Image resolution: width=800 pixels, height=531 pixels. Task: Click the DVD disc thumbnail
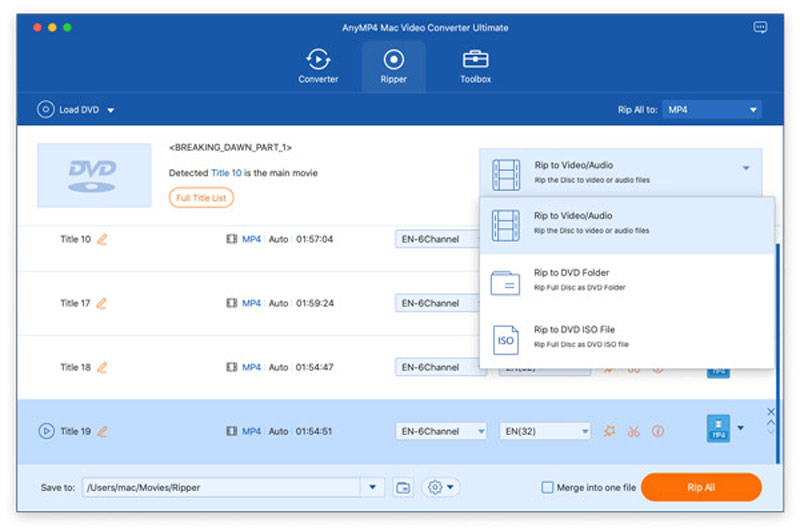click(x=94, y=175)
